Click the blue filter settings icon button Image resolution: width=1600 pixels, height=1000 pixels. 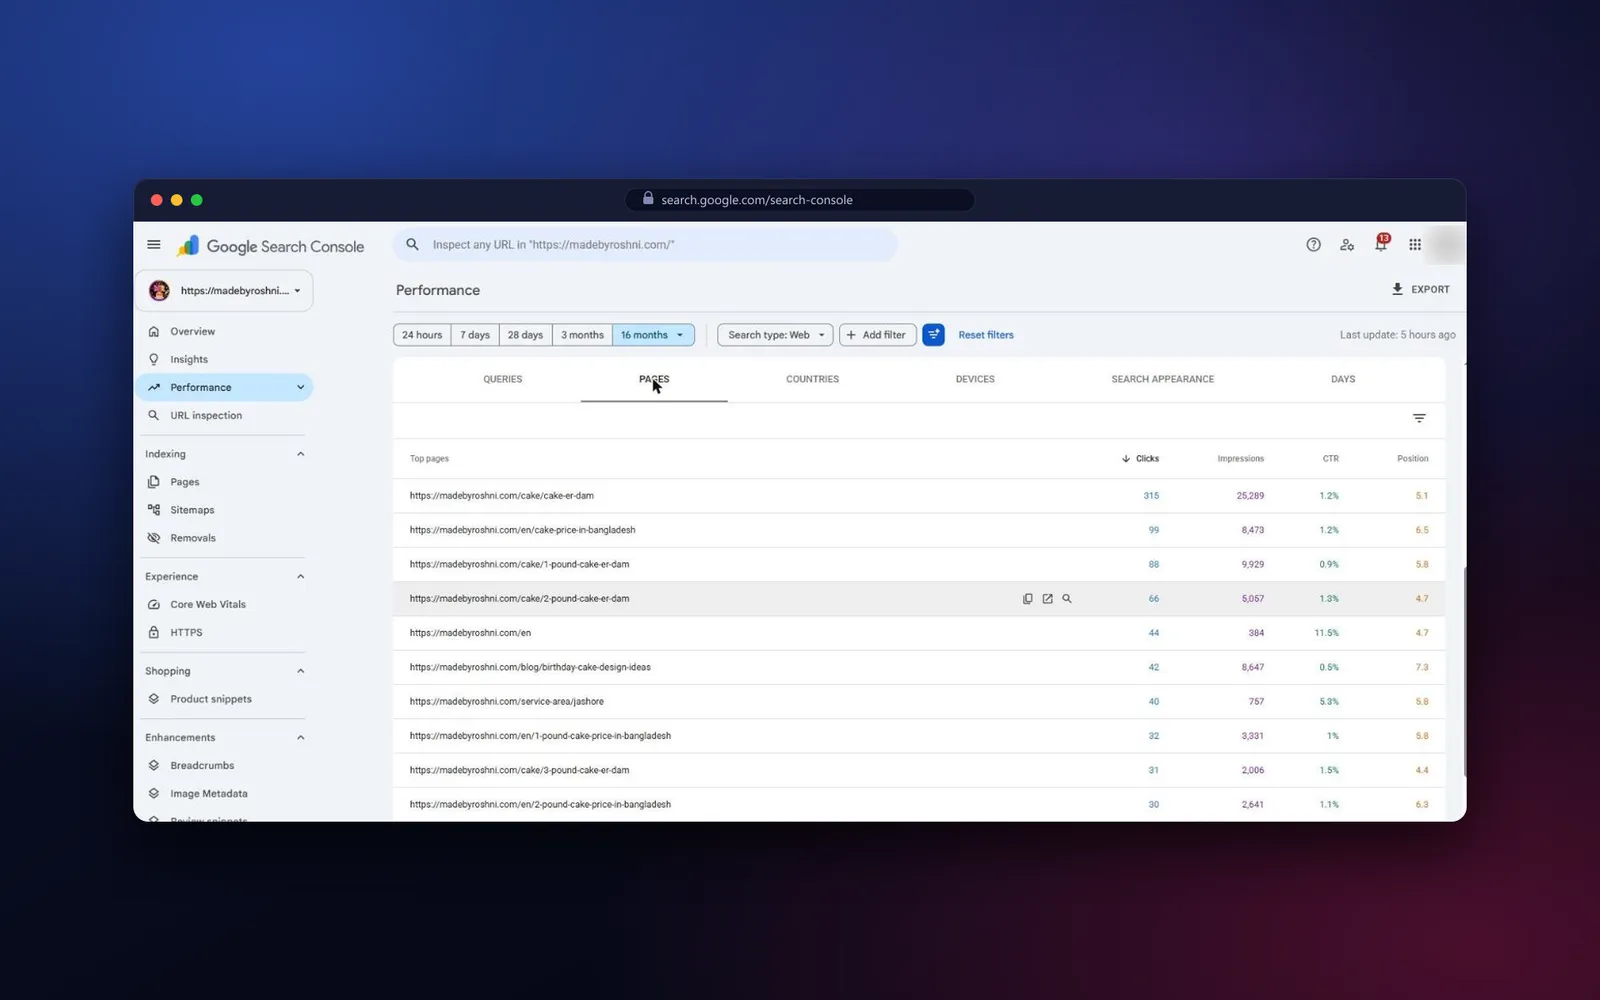(x=933, y=335)
